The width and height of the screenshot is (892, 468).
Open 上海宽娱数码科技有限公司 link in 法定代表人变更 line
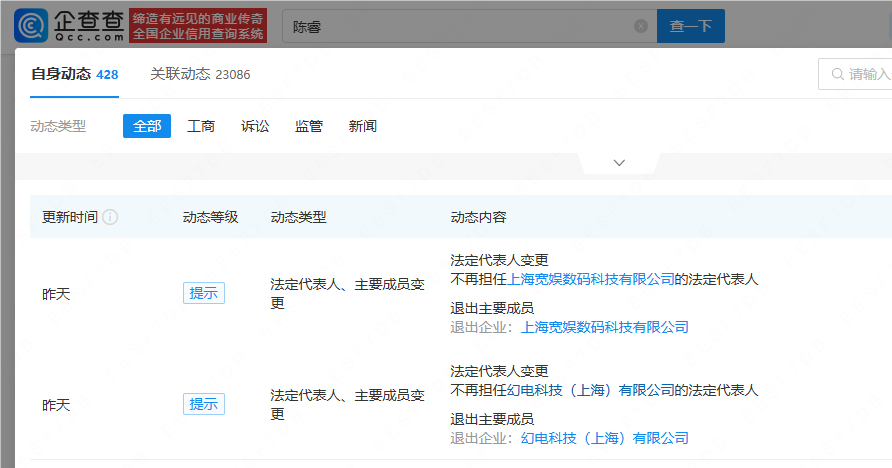[x=590, y=279]
